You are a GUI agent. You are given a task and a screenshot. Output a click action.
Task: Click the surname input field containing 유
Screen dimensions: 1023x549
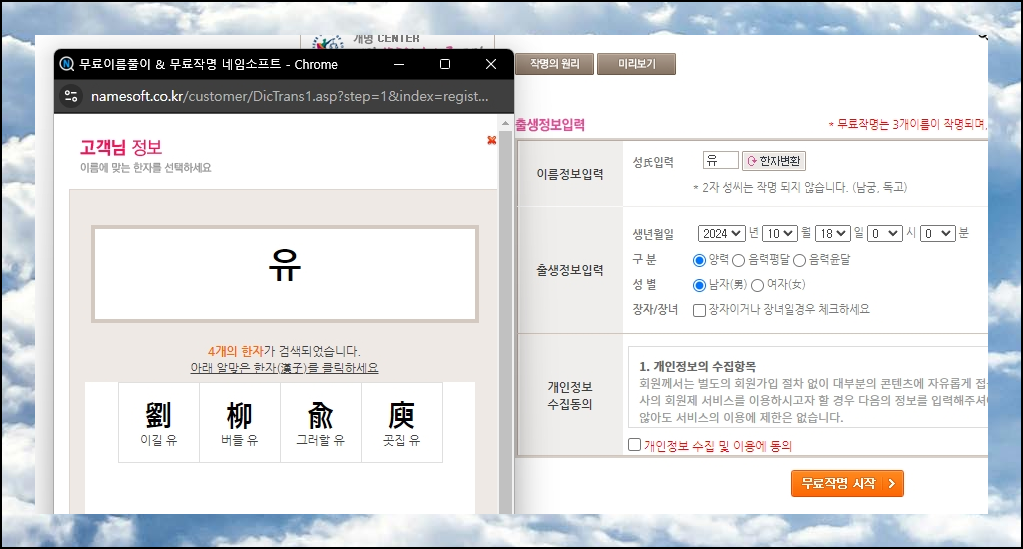pos(720,160)
